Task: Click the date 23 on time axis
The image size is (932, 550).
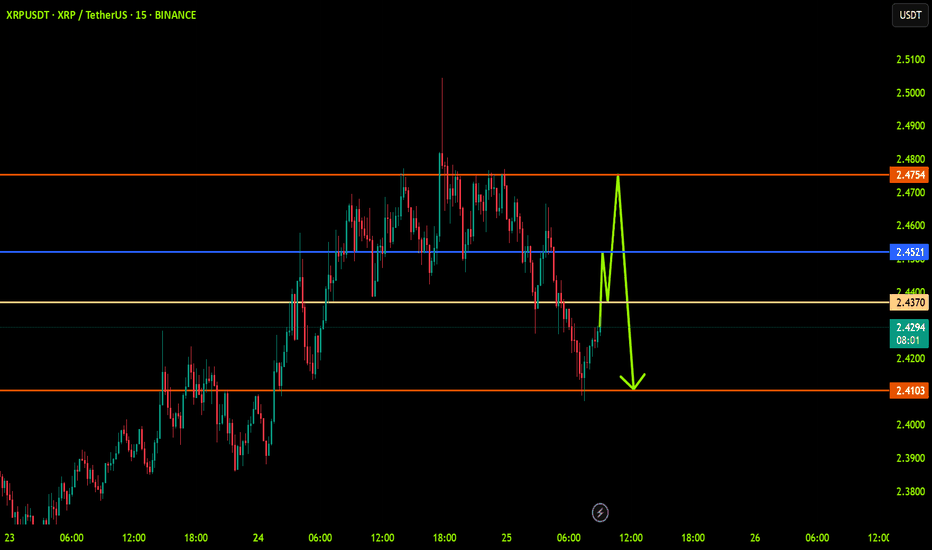Action: coord(10,538)
